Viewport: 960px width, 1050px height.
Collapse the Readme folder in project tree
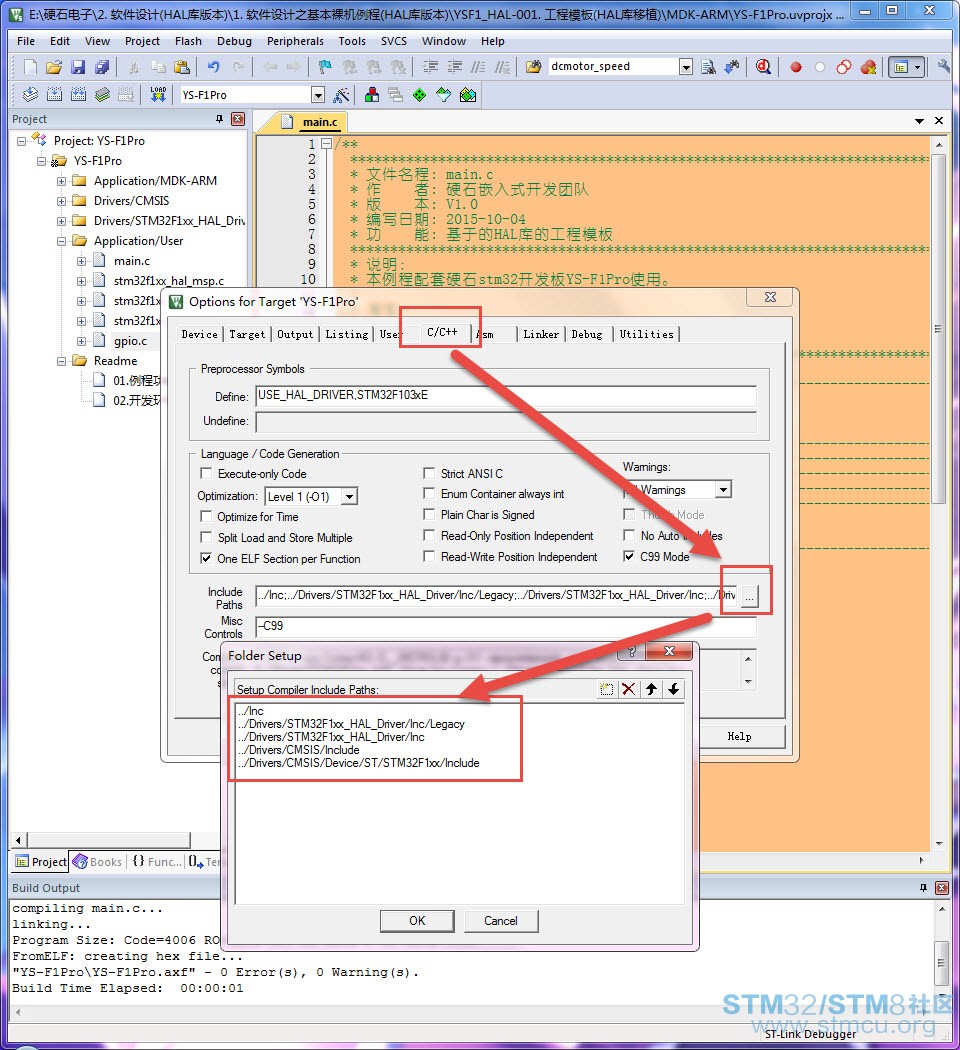pyautogui.click(x=62, y=361)
